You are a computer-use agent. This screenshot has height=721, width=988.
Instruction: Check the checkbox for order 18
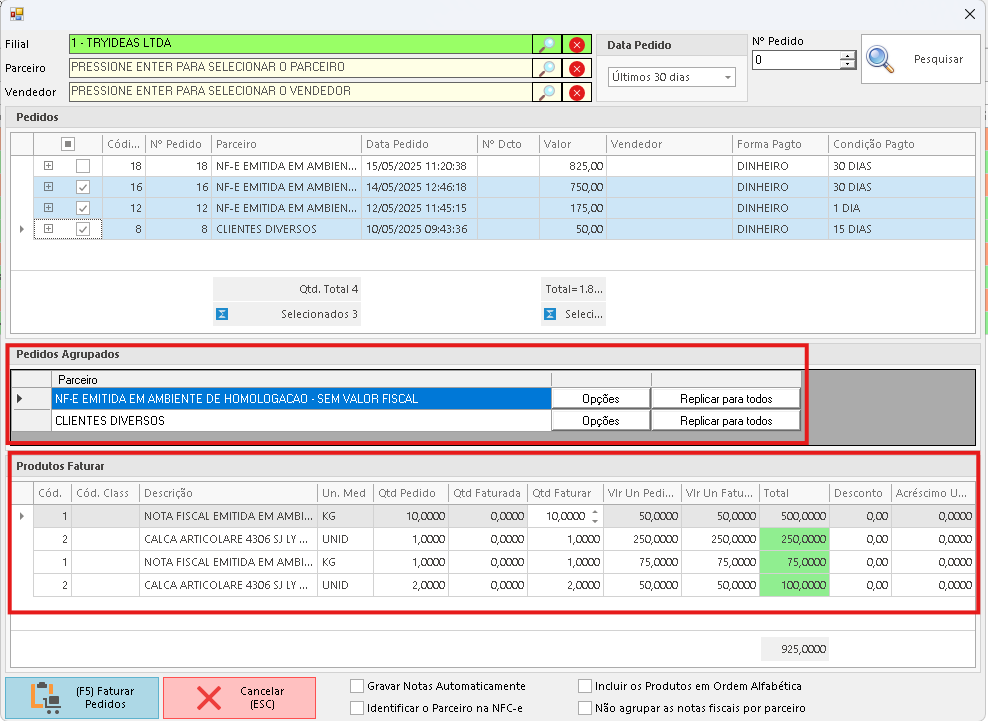coord(83,166)
